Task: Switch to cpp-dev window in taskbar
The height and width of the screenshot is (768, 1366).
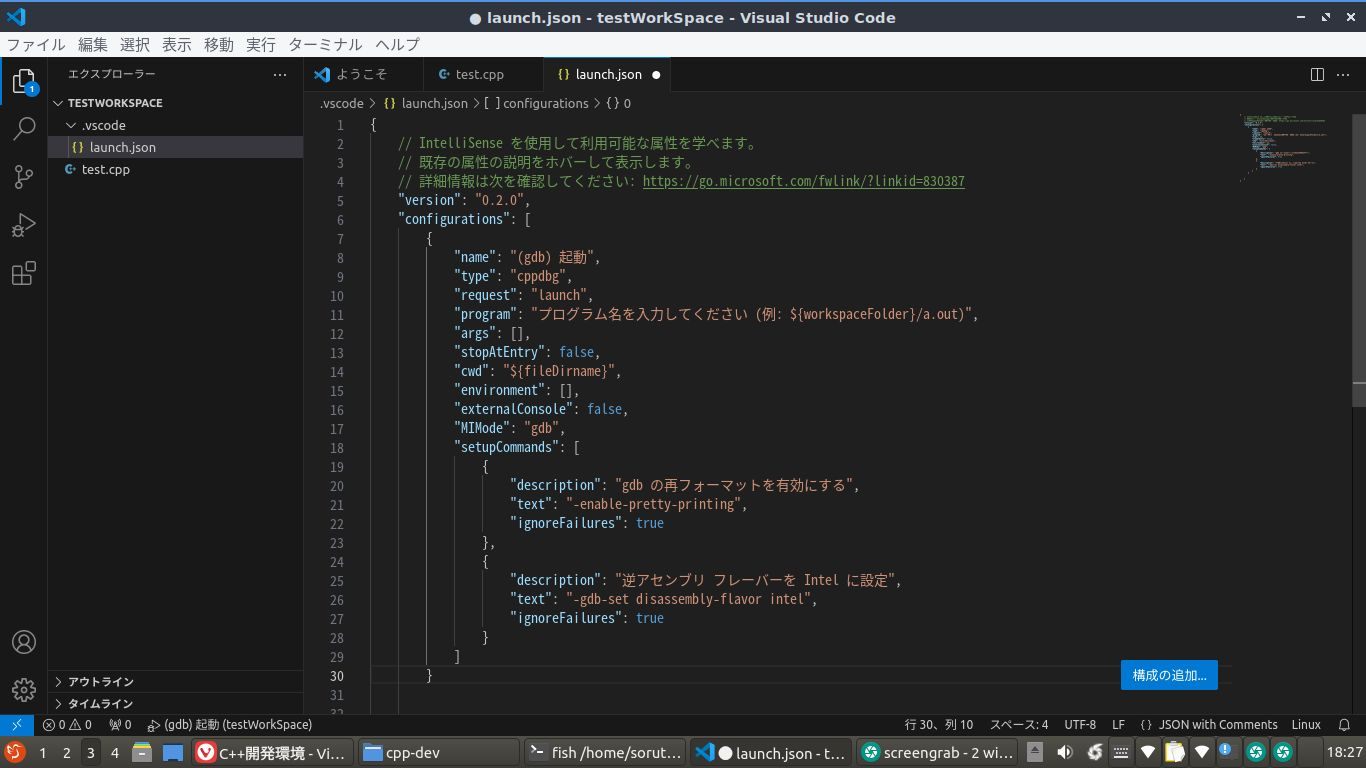Action: pyautogui.click(x=439, y=752)
